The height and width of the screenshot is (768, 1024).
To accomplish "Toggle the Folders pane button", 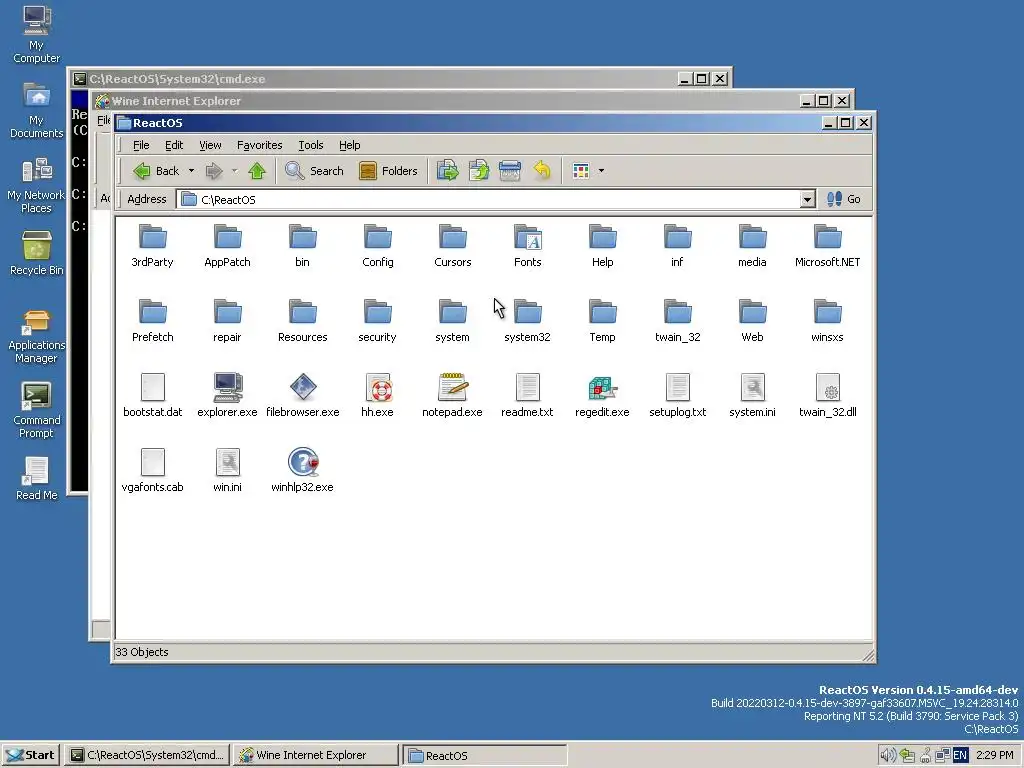I will tap(388, 171).
